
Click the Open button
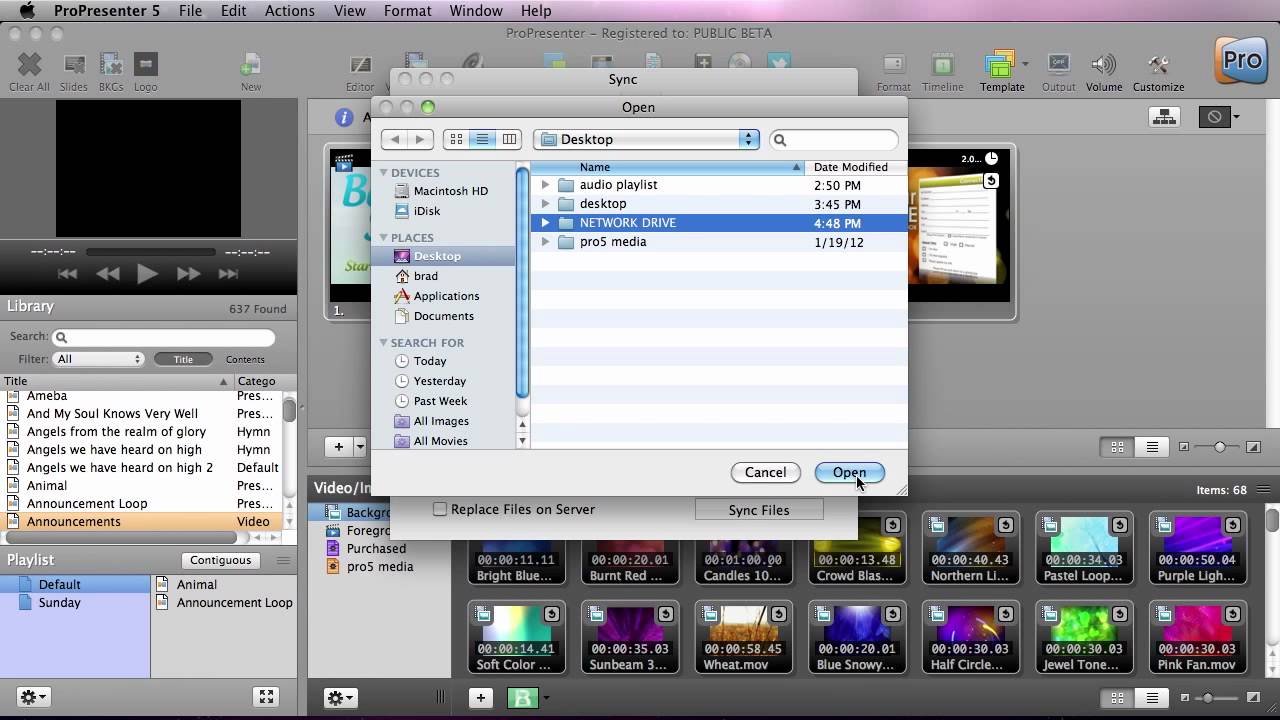click(x=849, y=472)
